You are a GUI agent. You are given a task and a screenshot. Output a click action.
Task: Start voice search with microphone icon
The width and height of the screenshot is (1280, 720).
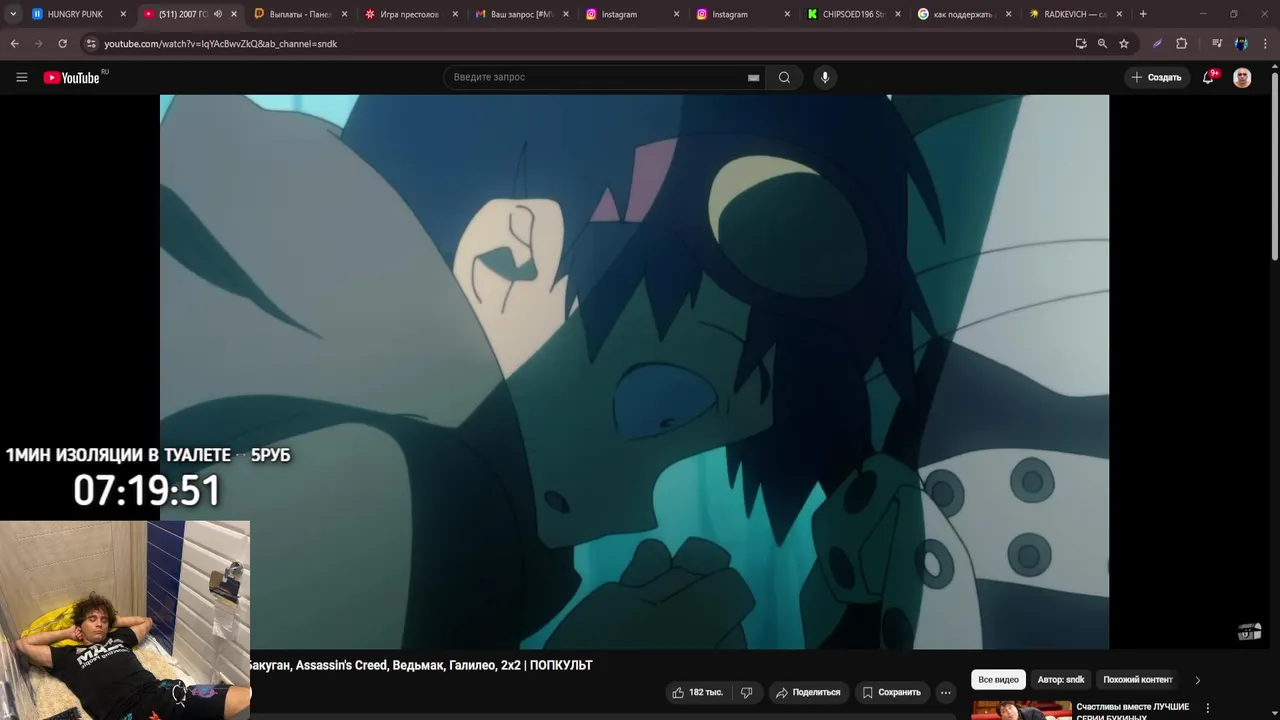825,77
